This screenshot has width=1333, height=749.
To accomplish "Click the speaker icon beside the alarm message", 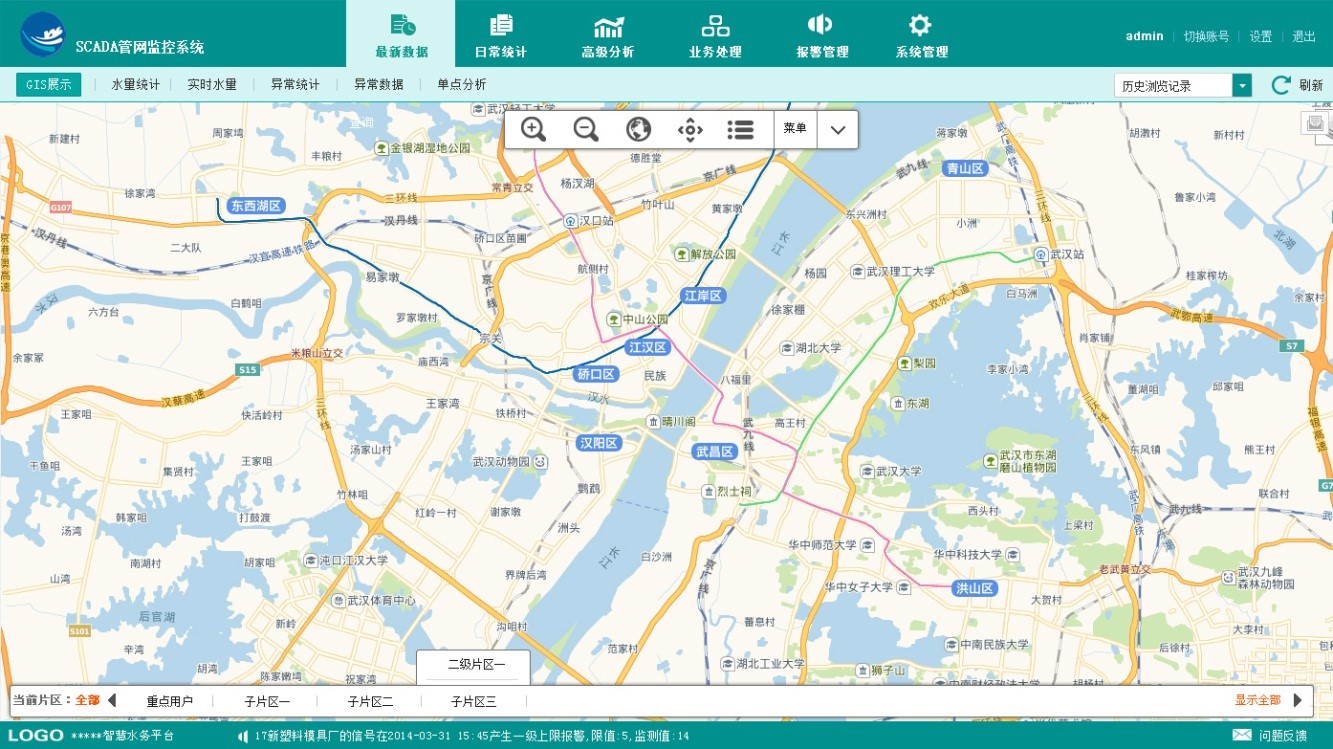I will tap(243, 736).
